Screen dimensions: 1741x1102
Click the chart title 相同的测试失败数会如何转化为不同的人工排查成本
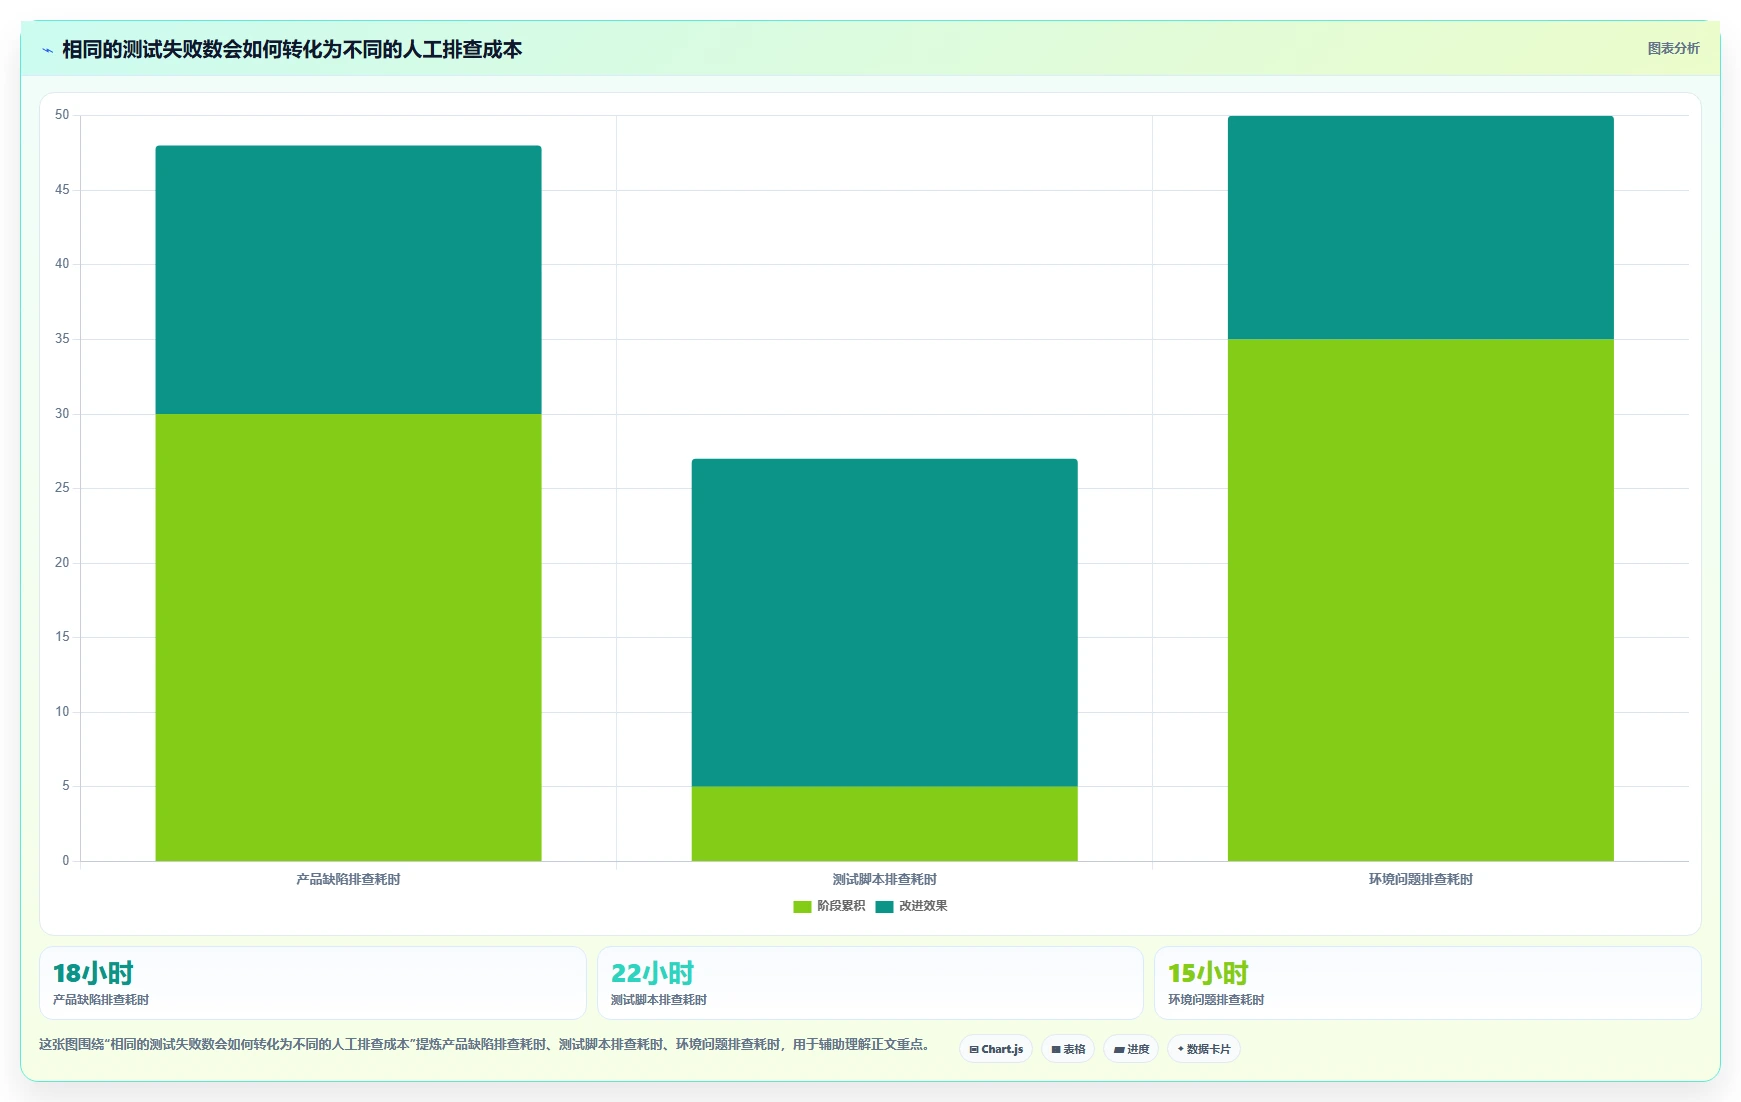point(292,49)
